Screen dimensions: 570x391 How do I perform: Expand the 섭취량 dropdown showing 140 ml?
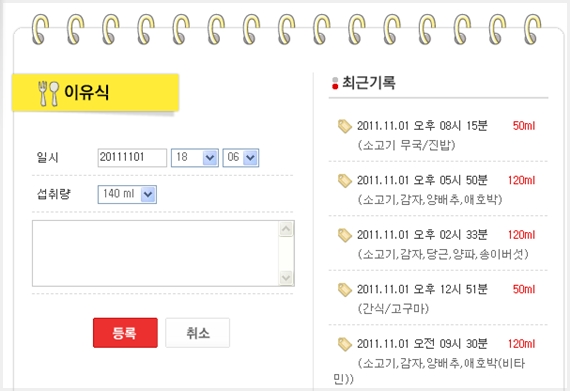[127, 194]
